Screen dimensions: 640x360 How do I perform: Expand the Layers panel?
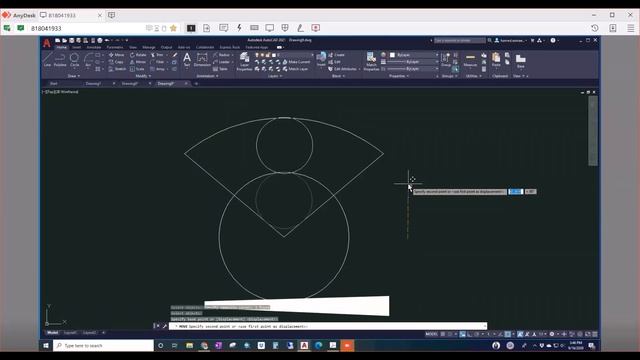tap(275, 76)
